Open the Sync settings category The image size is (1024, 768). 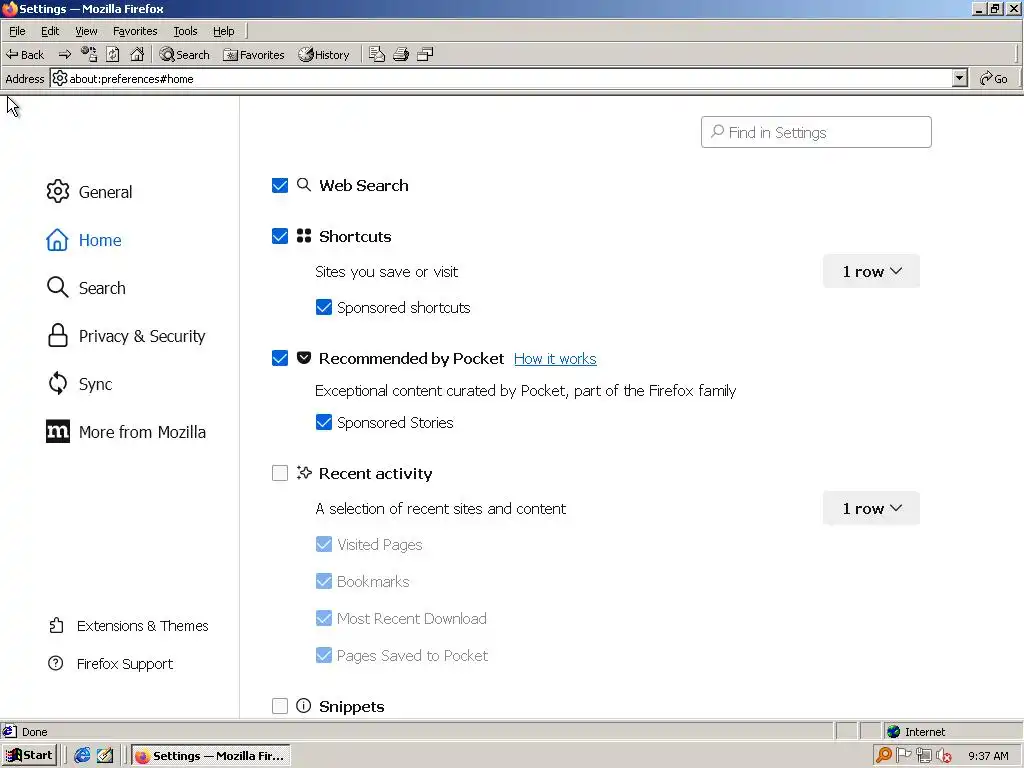coord(80,384)
